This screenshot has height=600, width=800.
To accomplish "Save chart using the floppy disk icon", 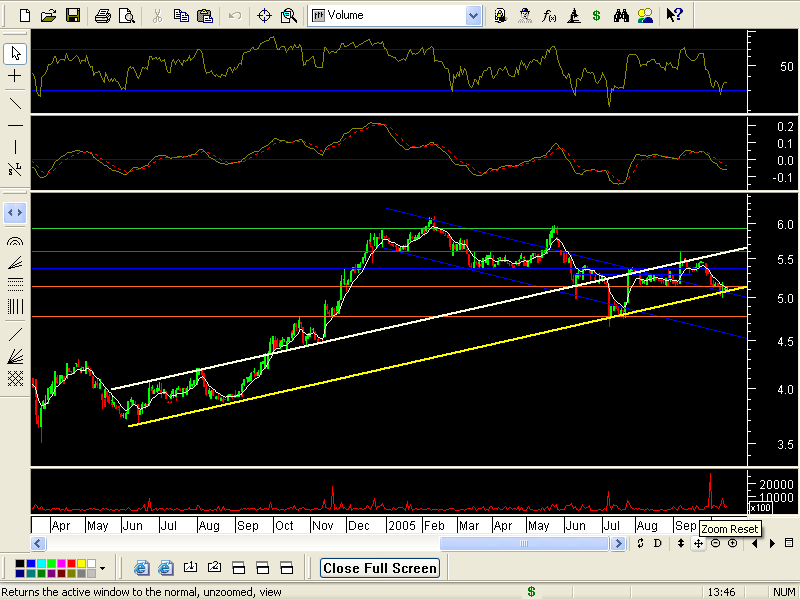I will tap(72, 15).
